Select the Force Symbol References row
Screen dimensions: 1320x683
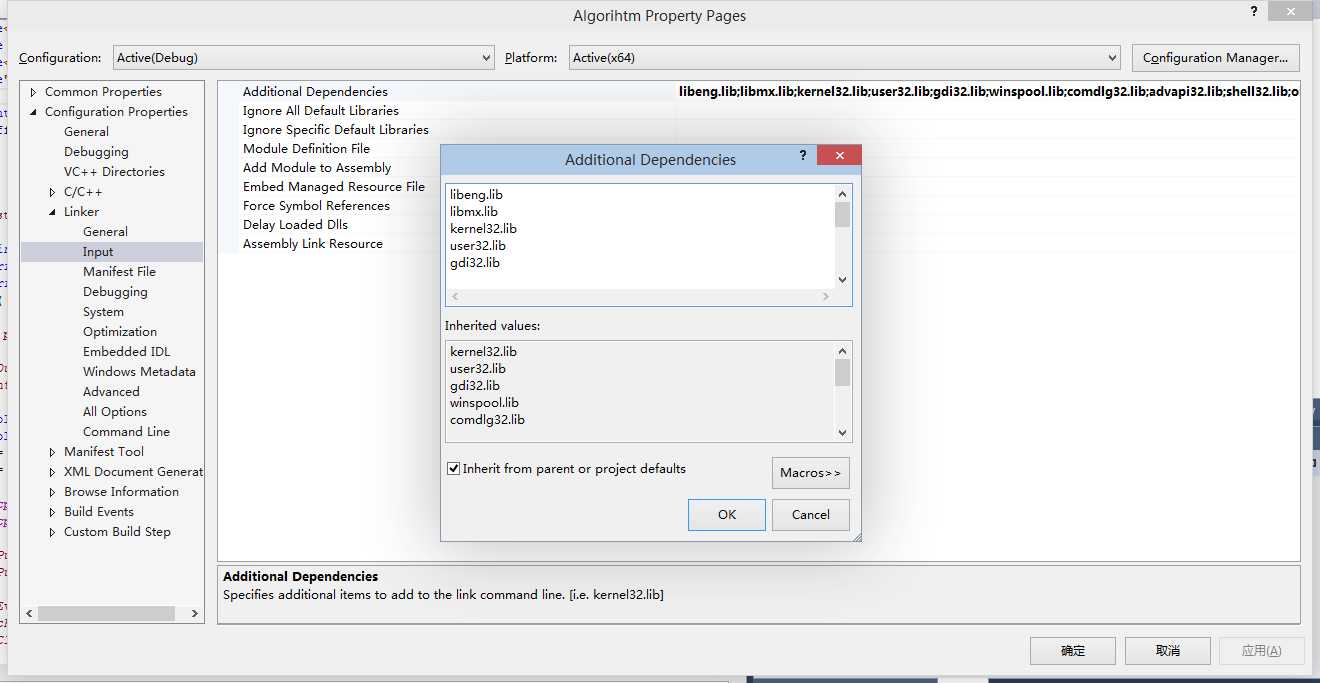tap(316, 206)
